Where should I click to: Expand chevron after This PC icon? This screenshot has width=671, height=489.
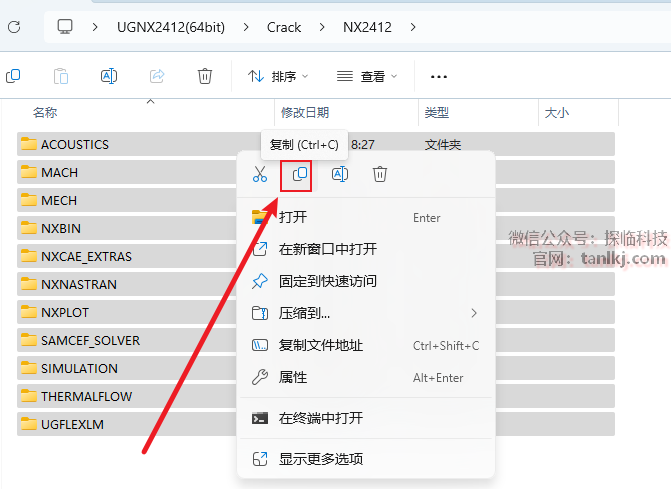pos(95,27)
